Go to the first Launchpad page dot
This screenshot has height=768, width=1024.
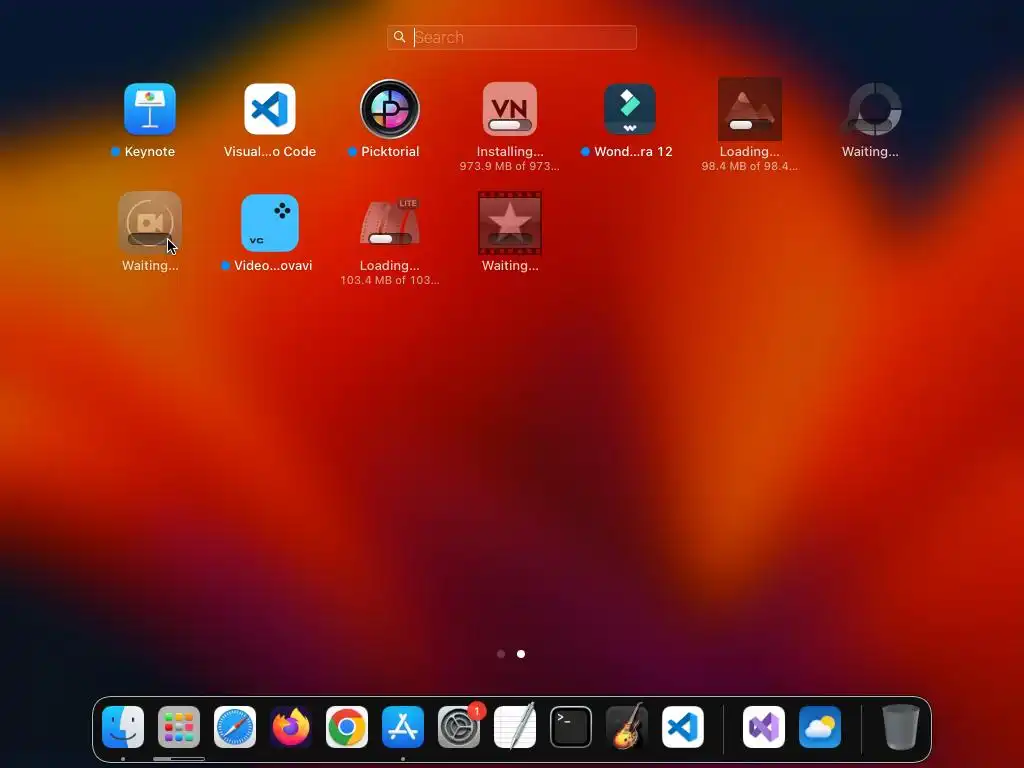point(501,654)
